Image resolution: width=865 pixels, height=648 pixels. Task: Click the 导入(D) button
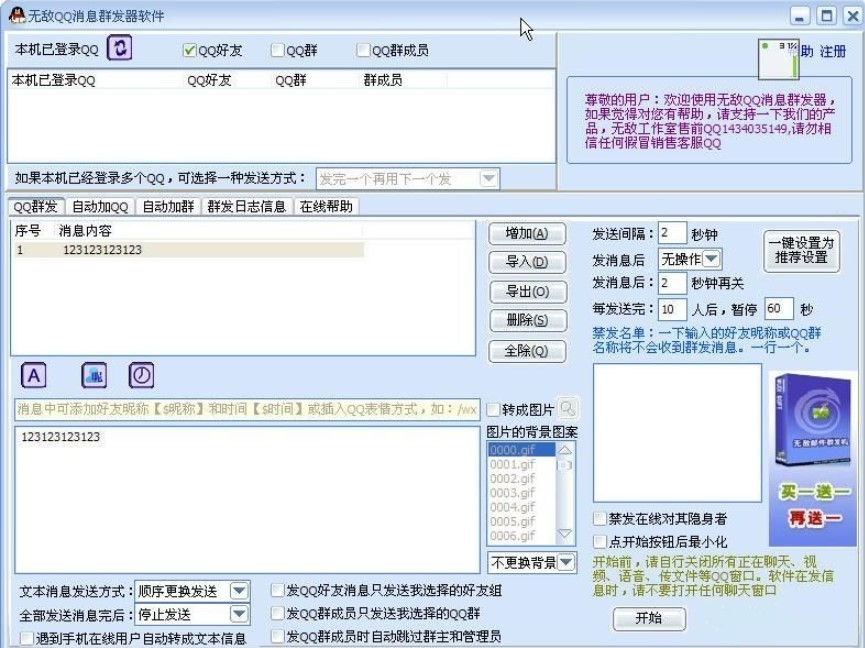[x=527, y=262]
